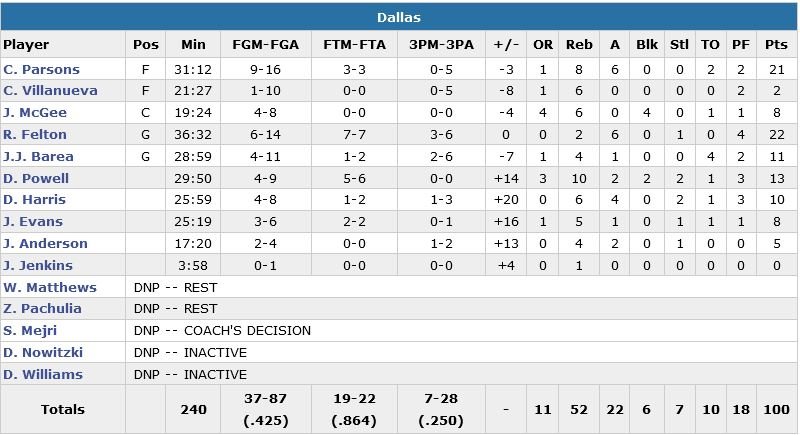Click D. Nowitzki's name
The width and height of the screenshot is (800, 435).
coord(41,352)
